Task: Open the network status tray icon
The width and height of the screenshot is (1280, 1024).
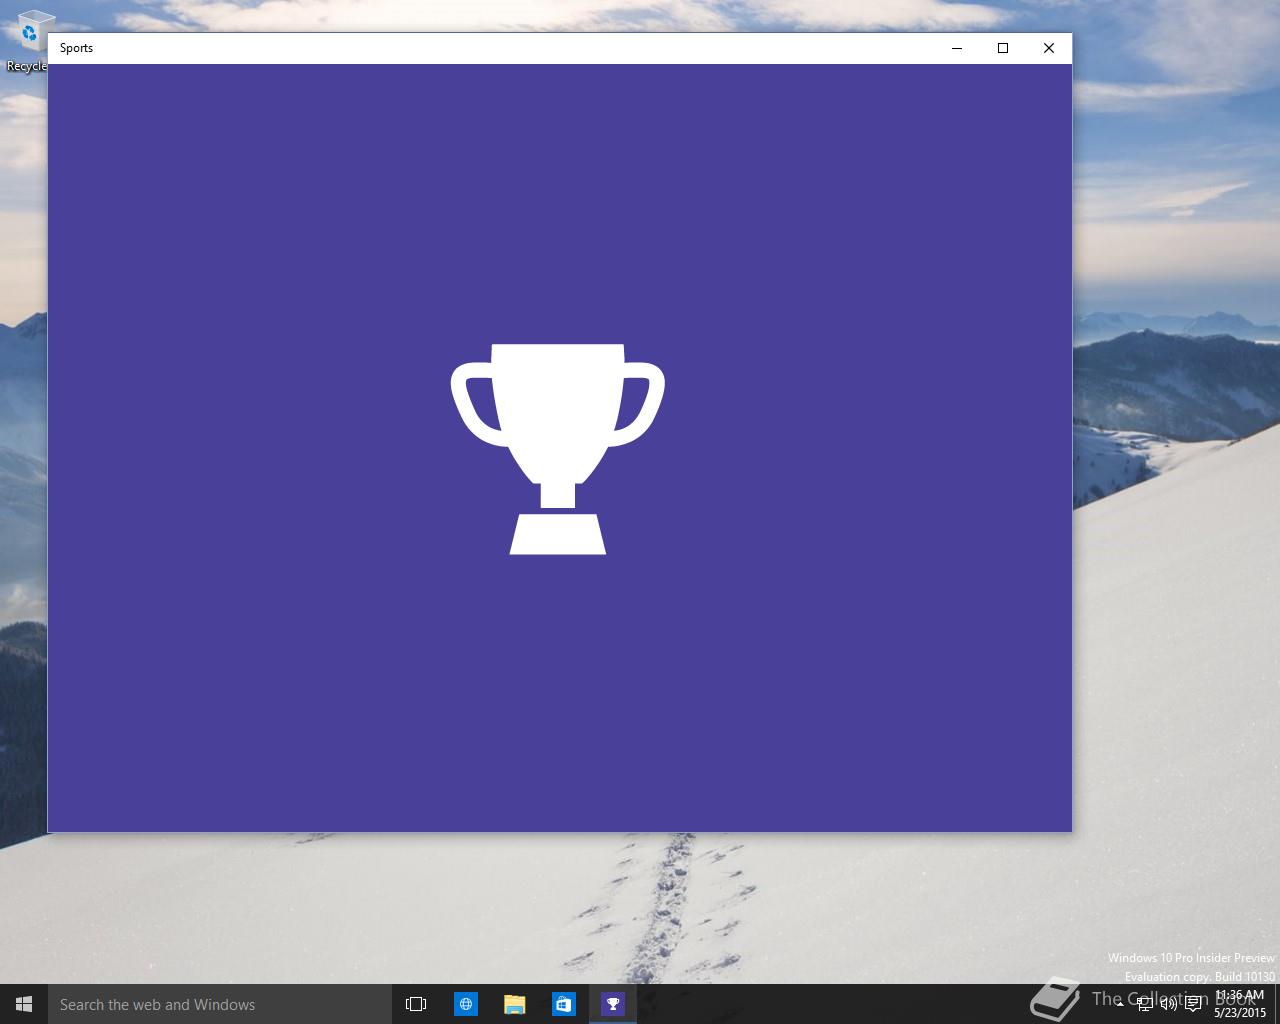Action: [1145, 1004]
